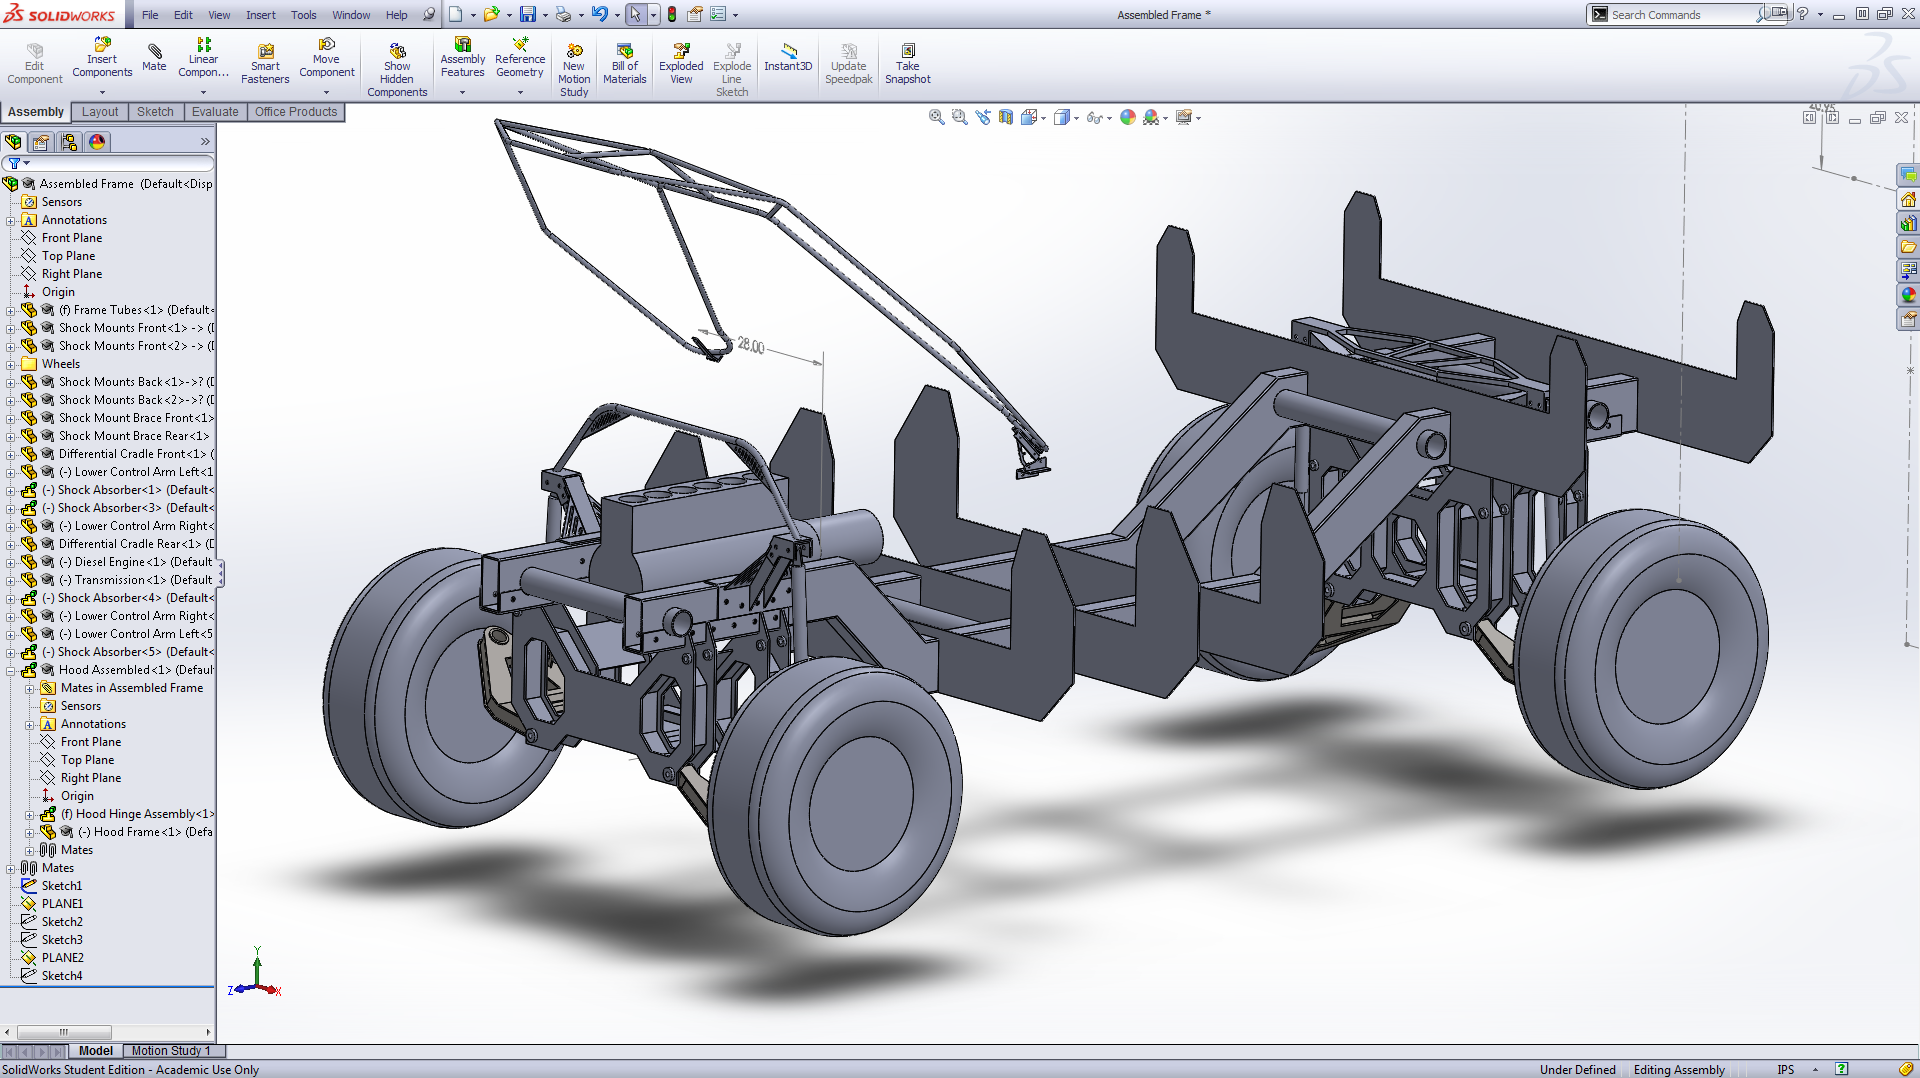Click the Smart Fasteners tool
Image resolution: width=1920 pixels, height=1078 pixels.
point(265,64)
